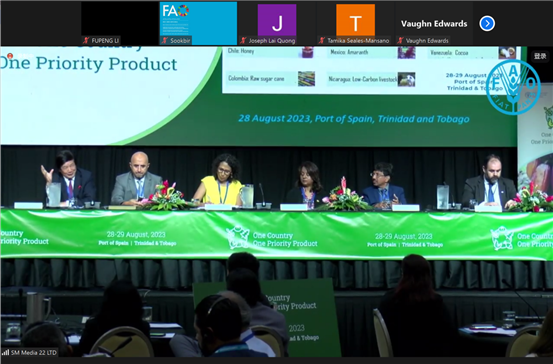Click the red recording indicator on shared video
This screenshot has height=364, width=553.
click(10, 56)
